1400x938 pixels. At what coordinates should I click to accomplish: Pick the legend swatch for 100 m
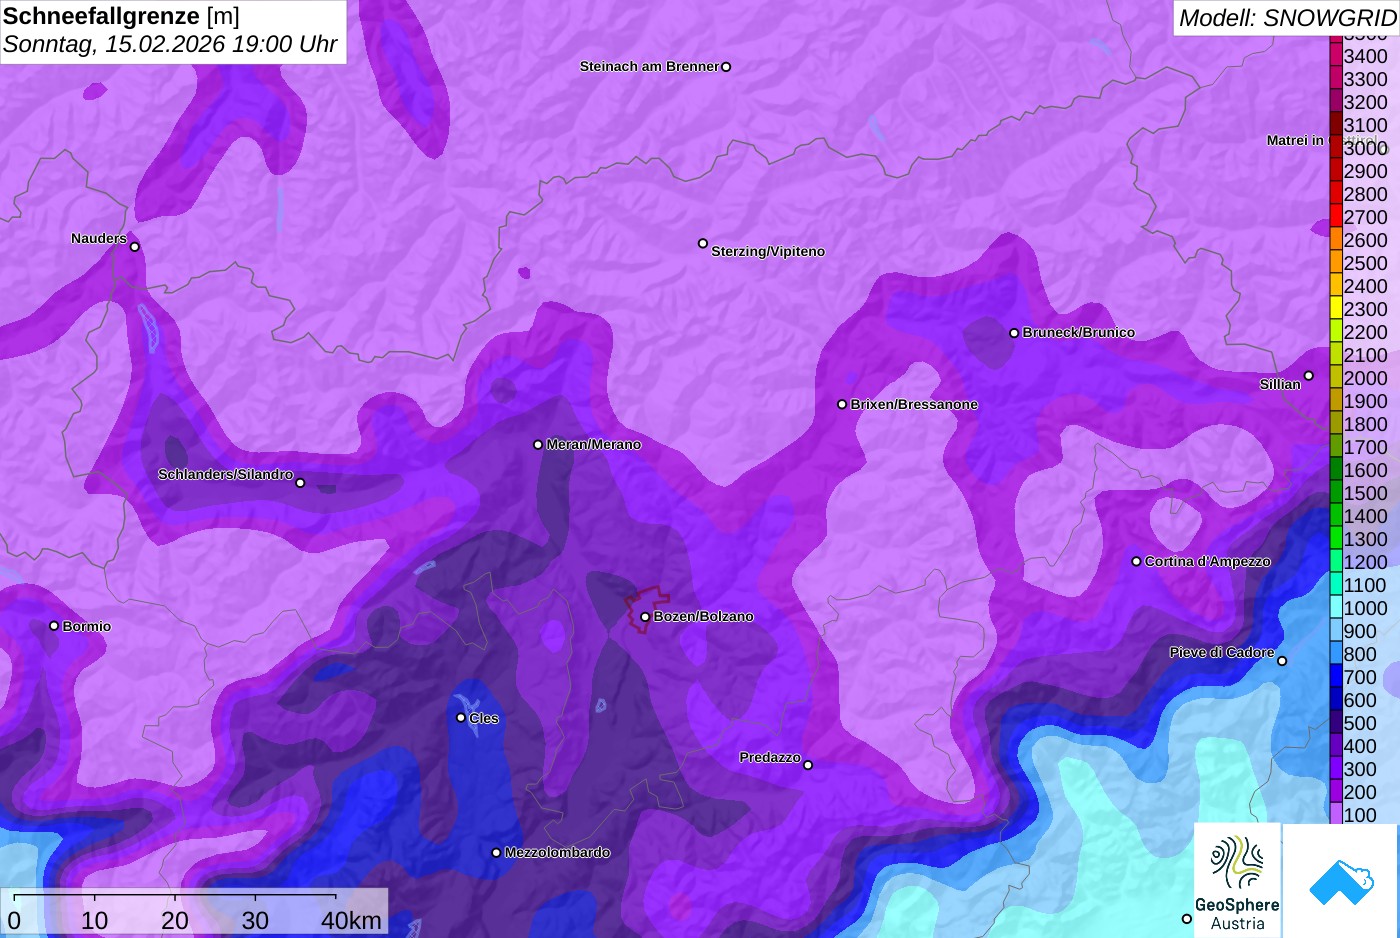pyautogui.click(x=1336, y=815)
